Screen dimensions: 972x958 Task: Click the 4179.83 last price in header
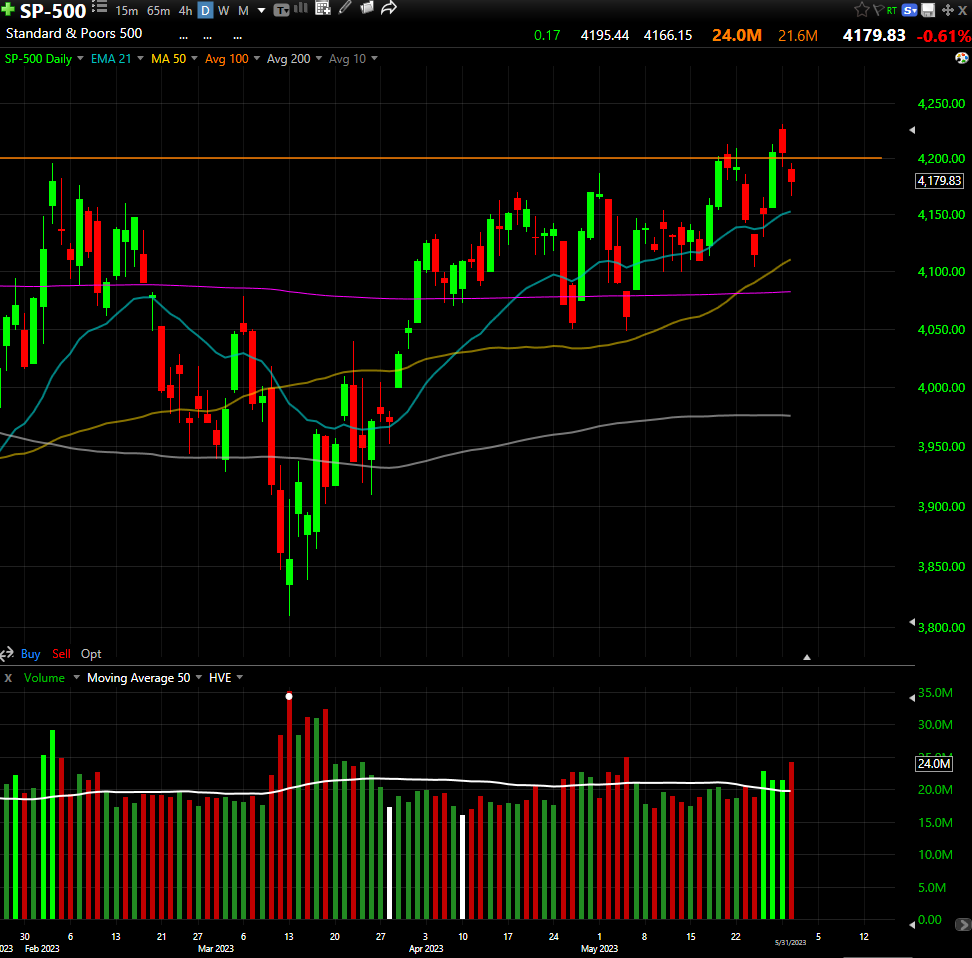click(874, 35)
